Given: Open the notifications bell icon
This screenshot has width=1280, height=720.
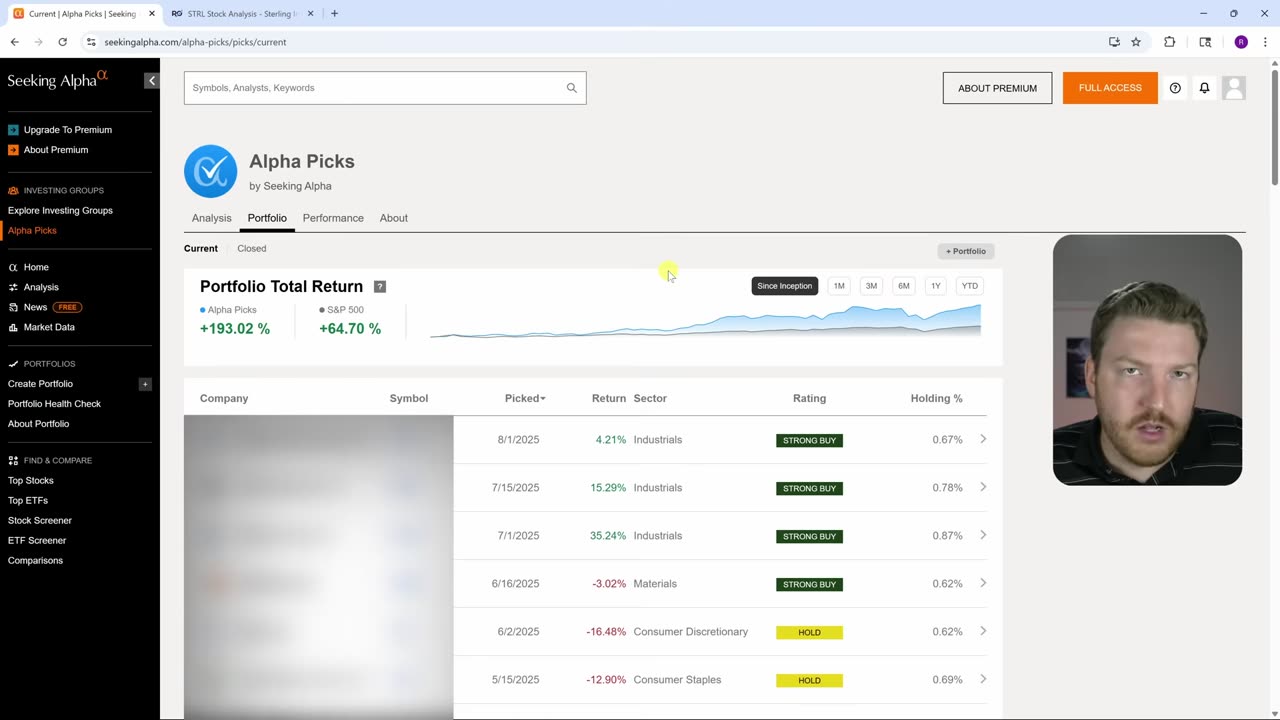Looking at the screenshot, I should pos(1204,88).
